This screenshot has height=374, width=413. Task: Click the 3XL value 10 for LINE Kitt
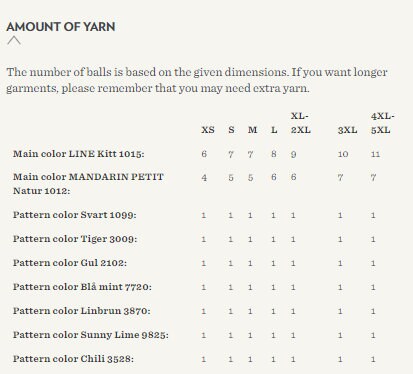click(x=343, y=154)
